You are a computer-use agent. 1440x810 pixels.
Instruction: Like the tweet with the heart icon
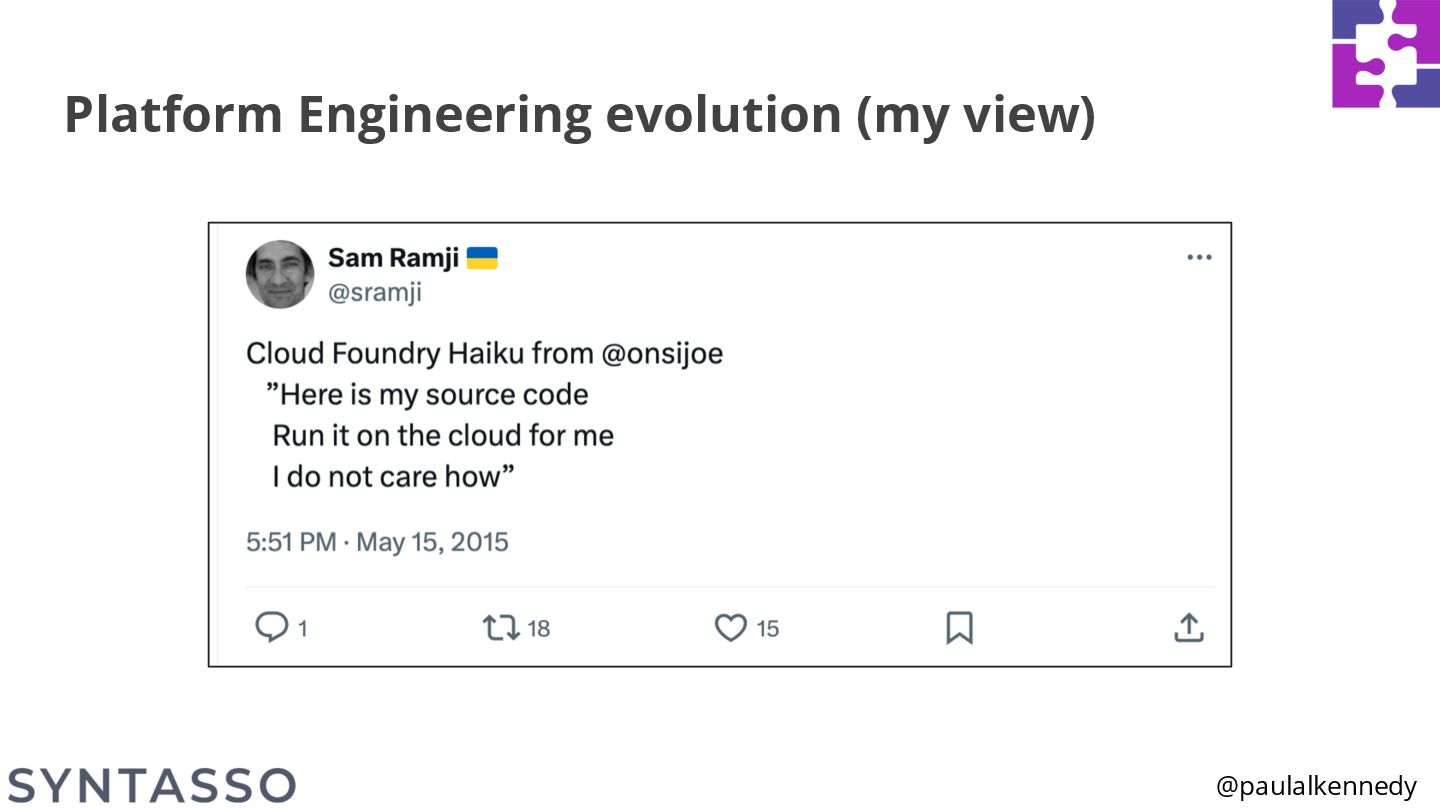(x=731, y=628)
